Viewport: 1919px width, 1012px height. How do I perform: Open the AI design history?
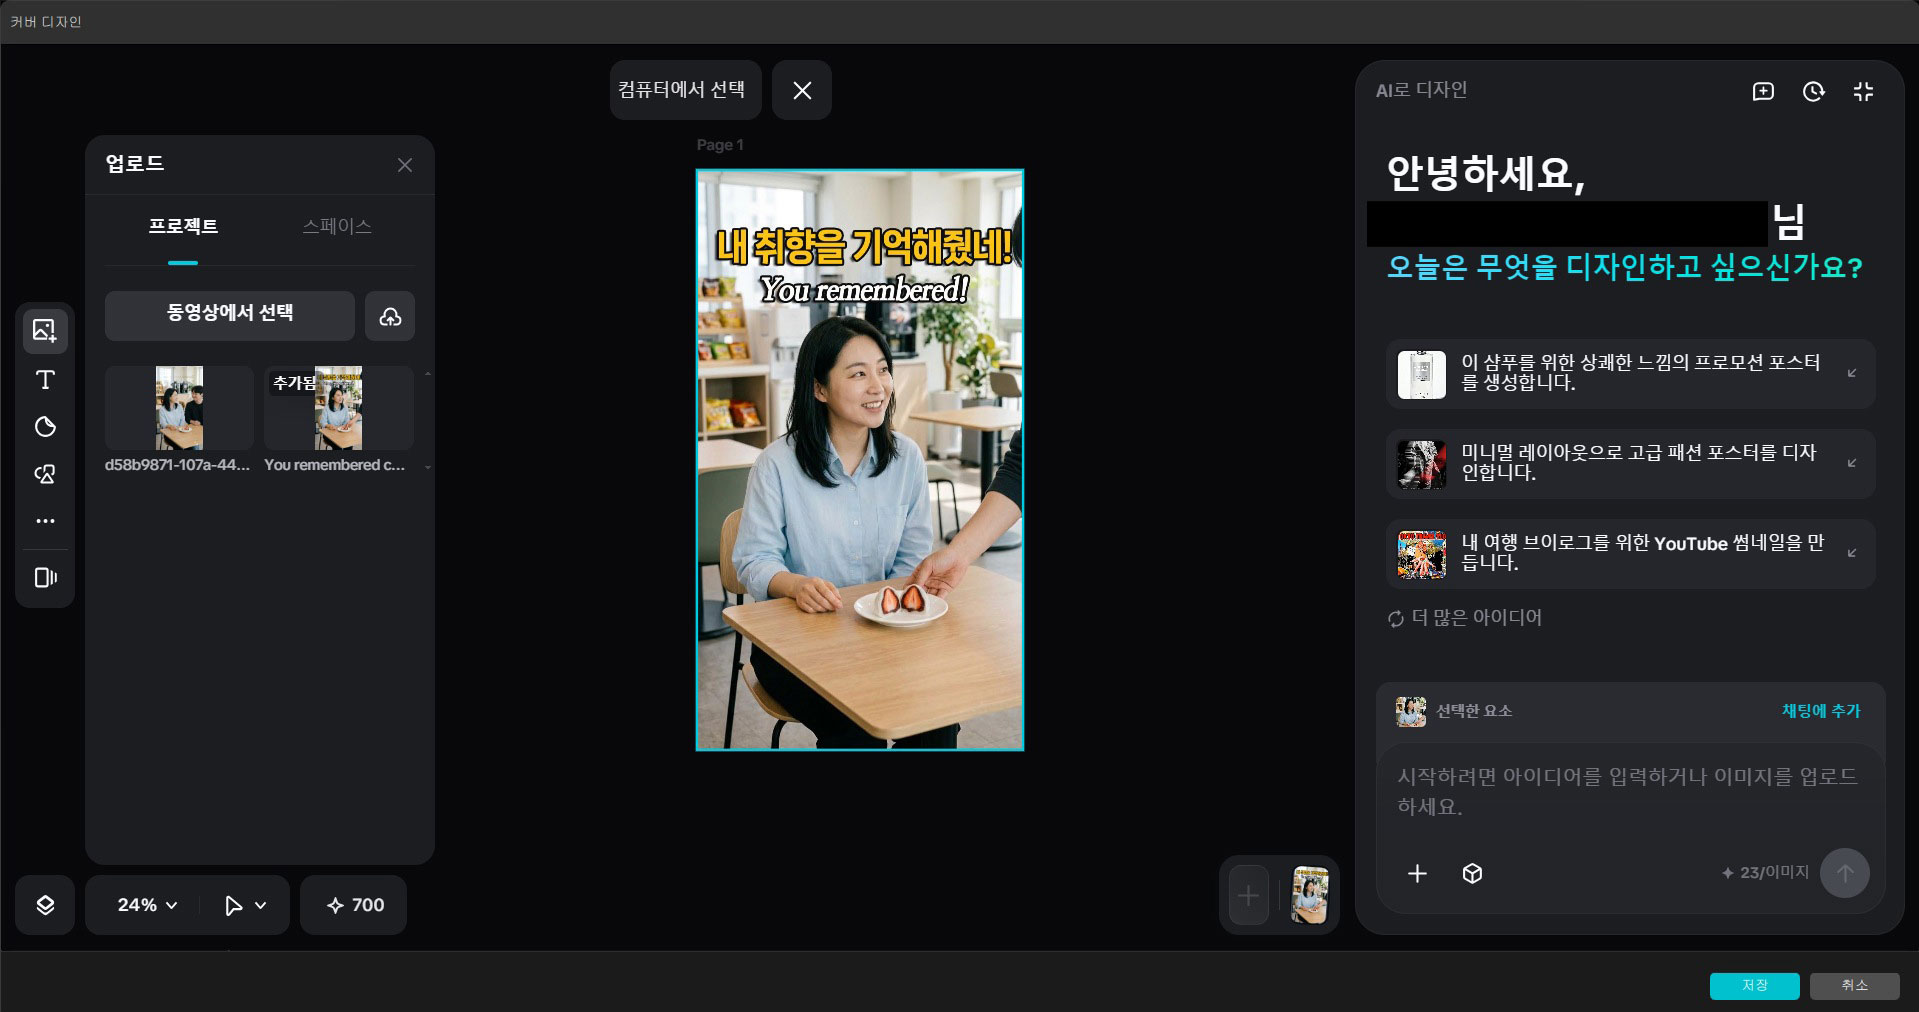(x=1813, y=92)
